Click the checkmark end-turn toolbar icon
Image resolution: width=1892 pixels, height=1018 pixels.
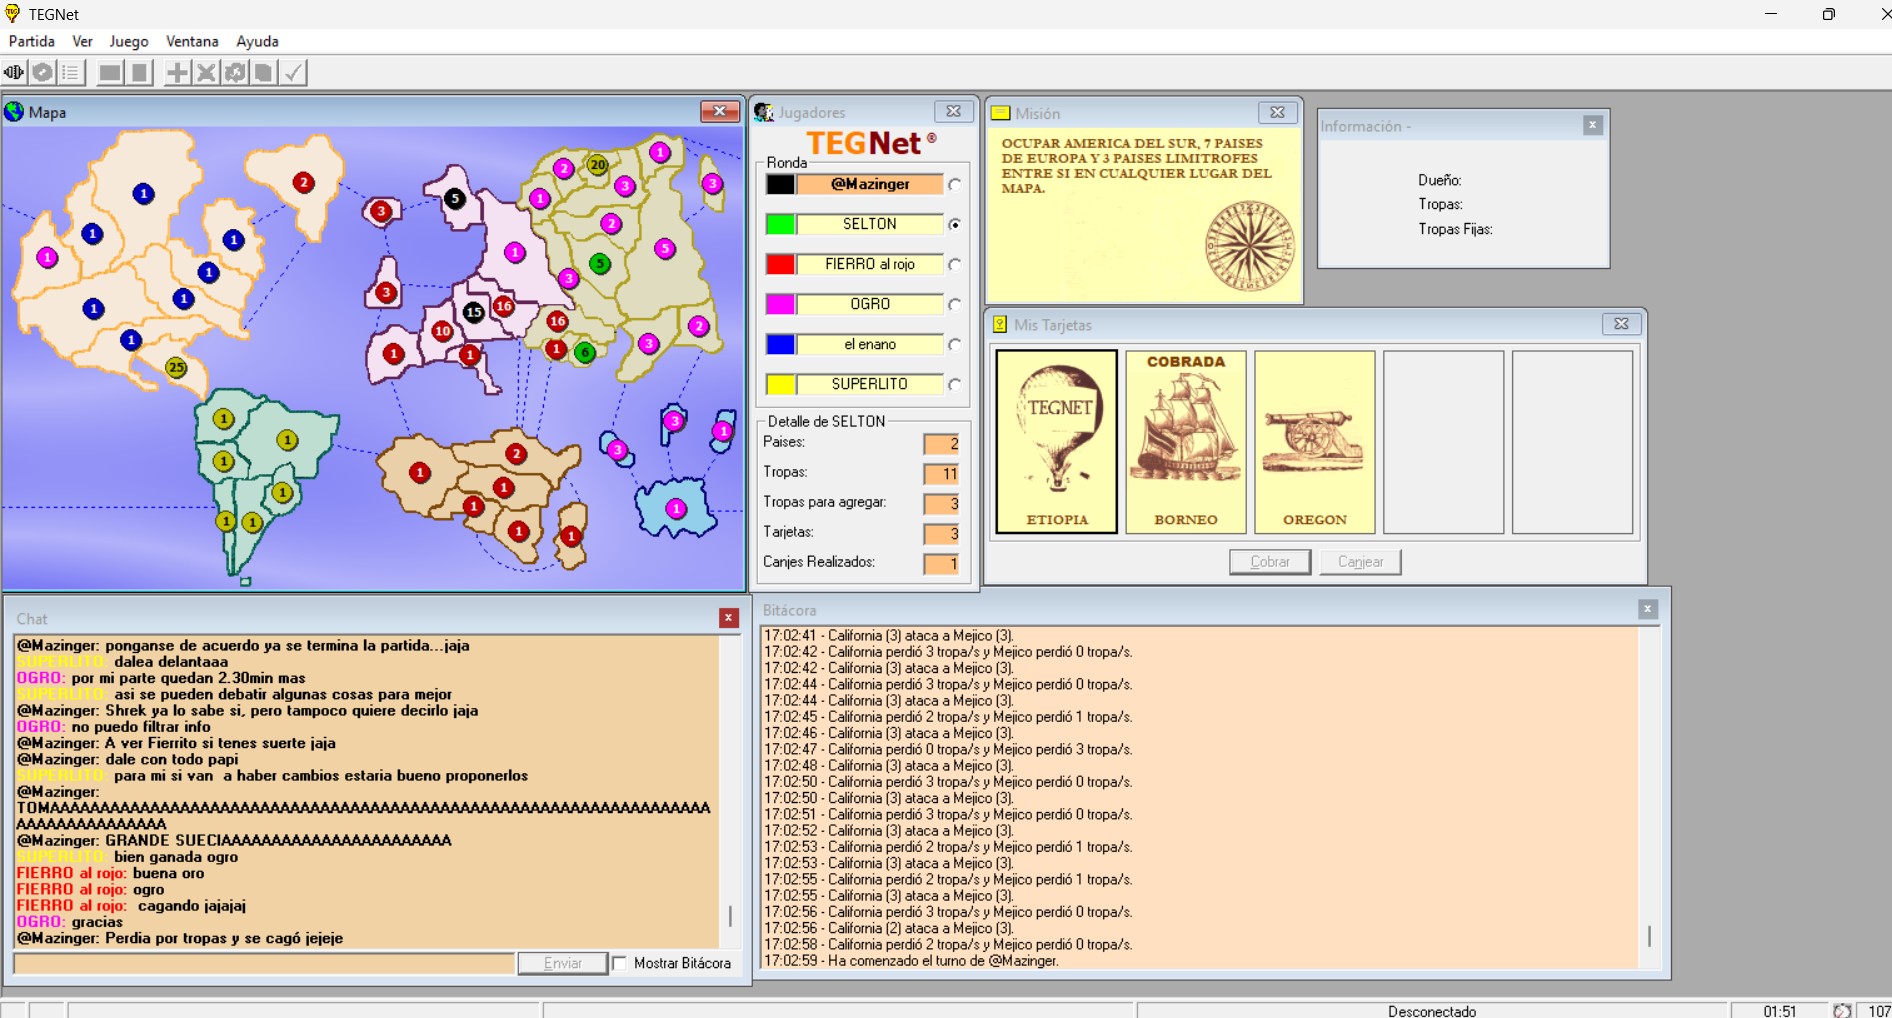[x=293, y=72]
